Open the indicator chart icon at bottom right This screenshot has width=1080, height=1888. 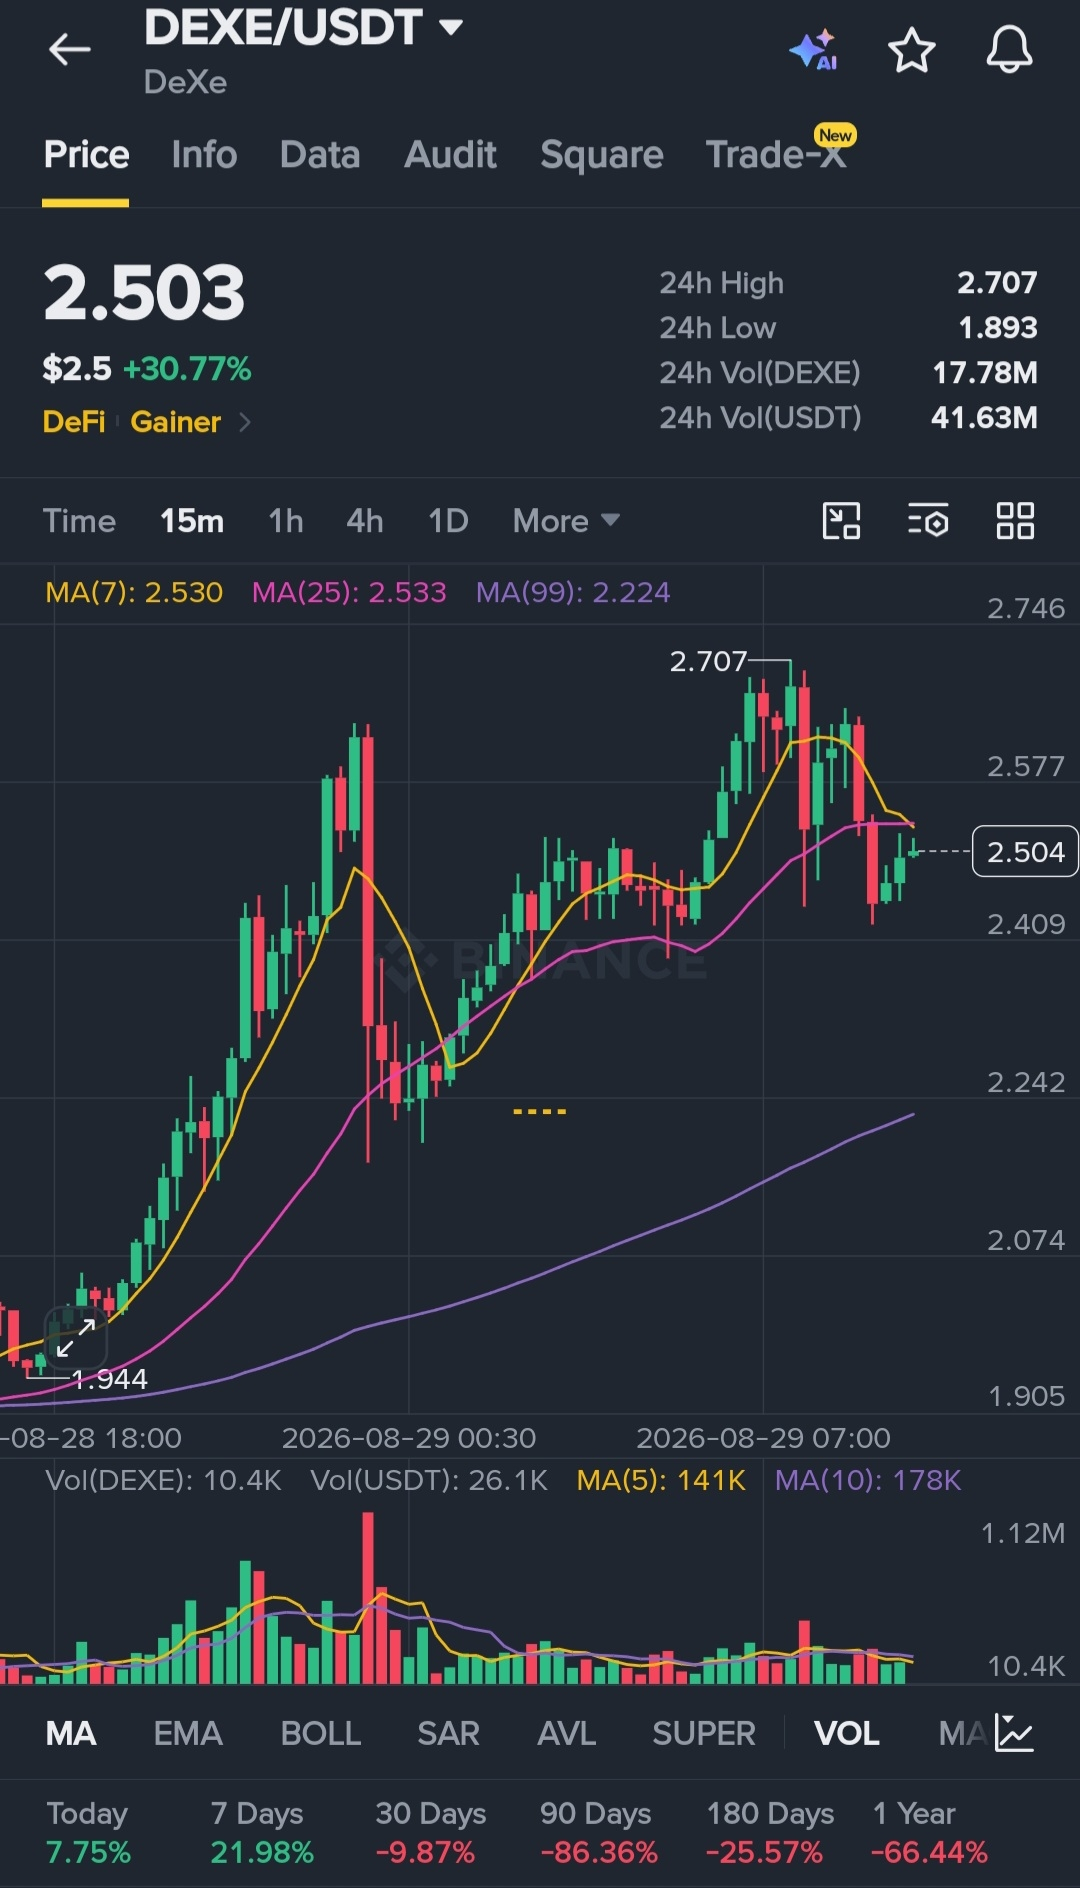1014,1733
